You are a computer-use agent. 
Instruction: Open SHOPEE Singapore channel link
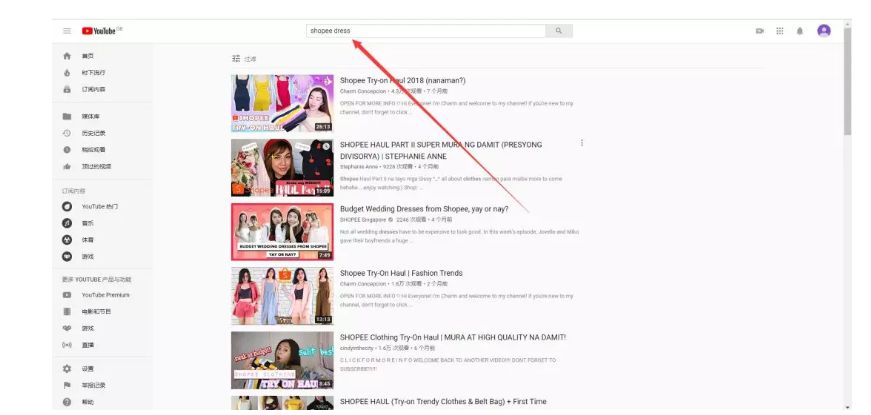point(365,220)
